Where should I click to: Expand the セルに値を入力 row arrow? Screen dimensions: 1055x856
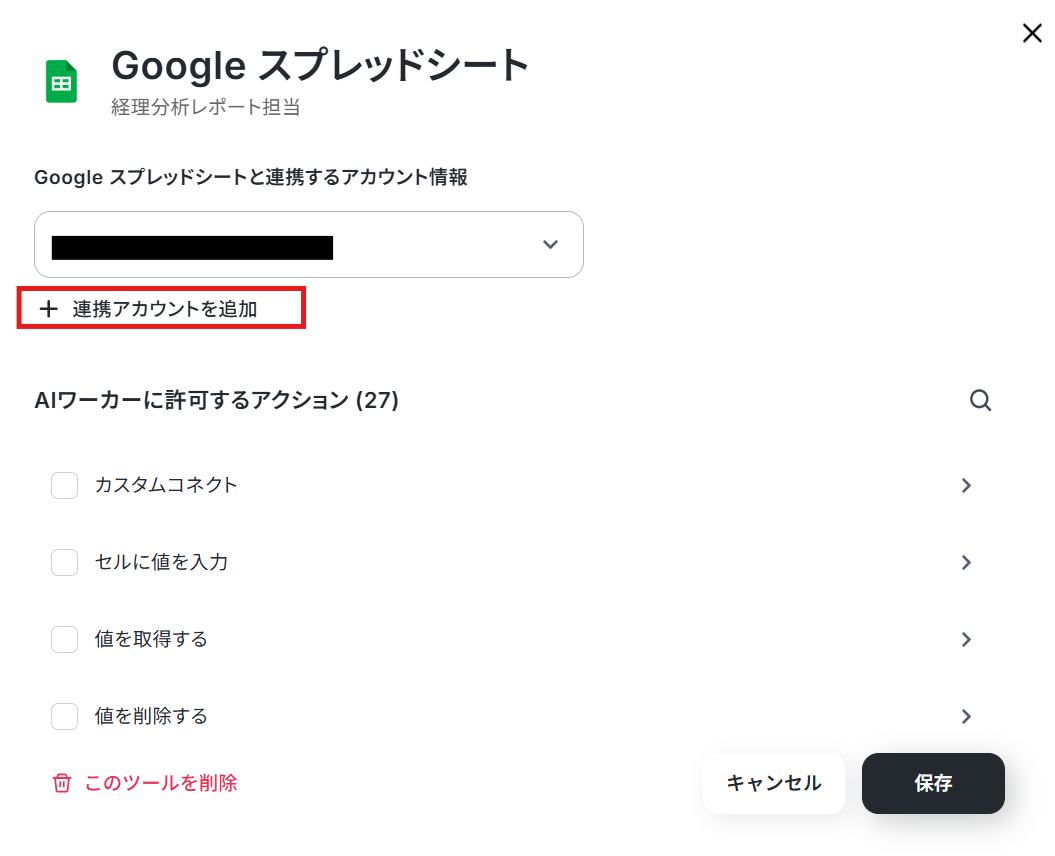[966, 562]
